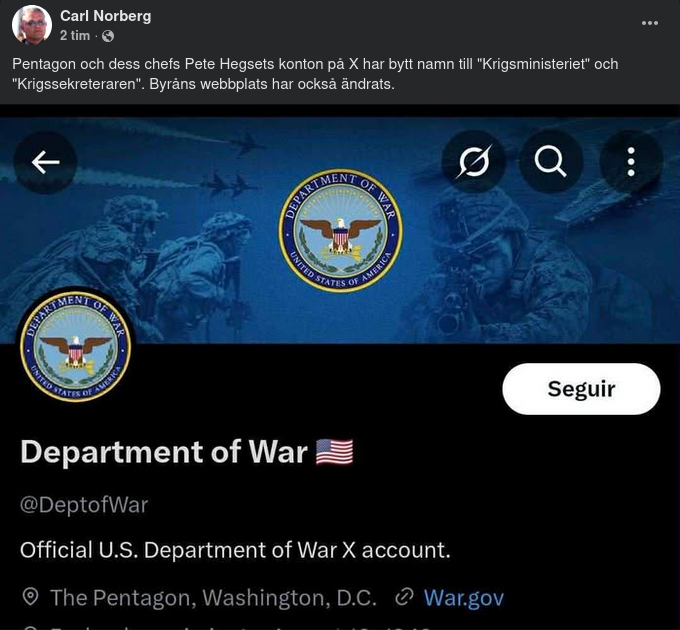The image size is (680, 630).
Task: Open the Carl Norberg author name link
Action: (105, 16)
